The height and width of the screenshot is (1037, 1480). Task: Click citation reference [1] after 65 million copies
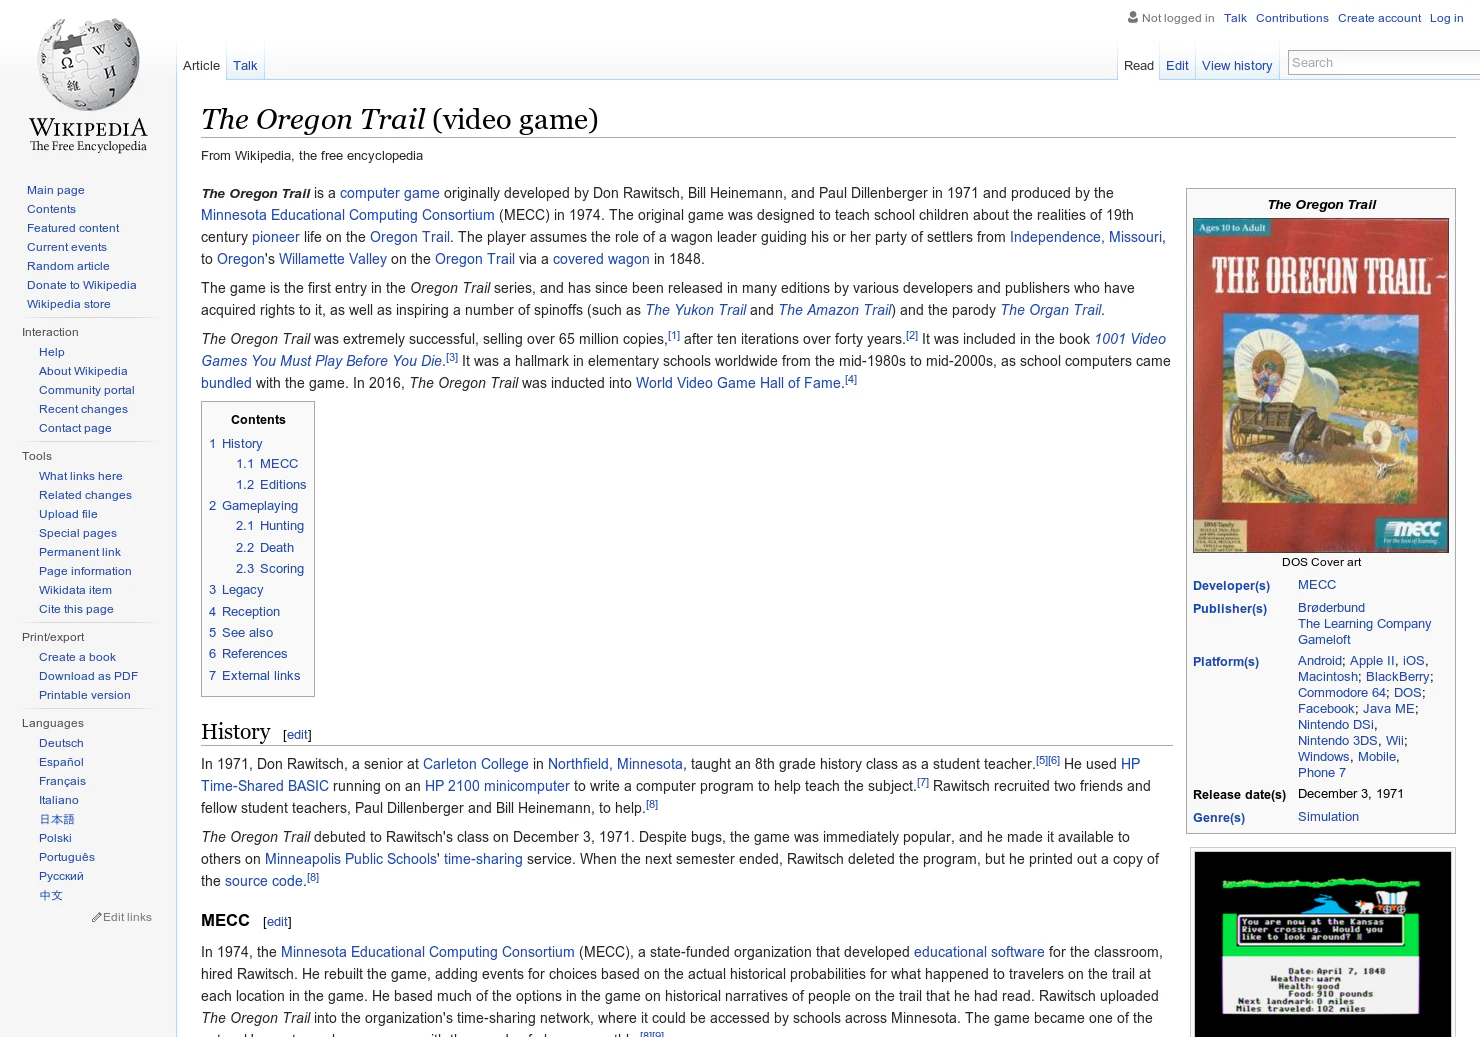pyautogui.click(x=674, y=335)
